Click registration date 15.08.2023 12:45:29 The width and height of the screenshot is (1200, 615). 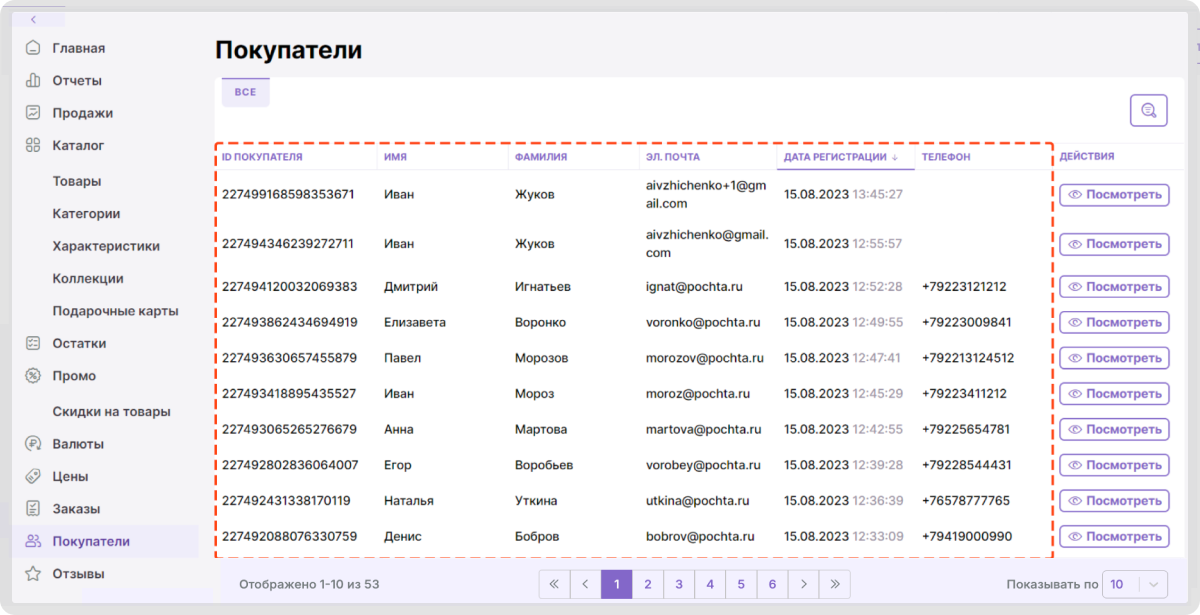(843, 394)
